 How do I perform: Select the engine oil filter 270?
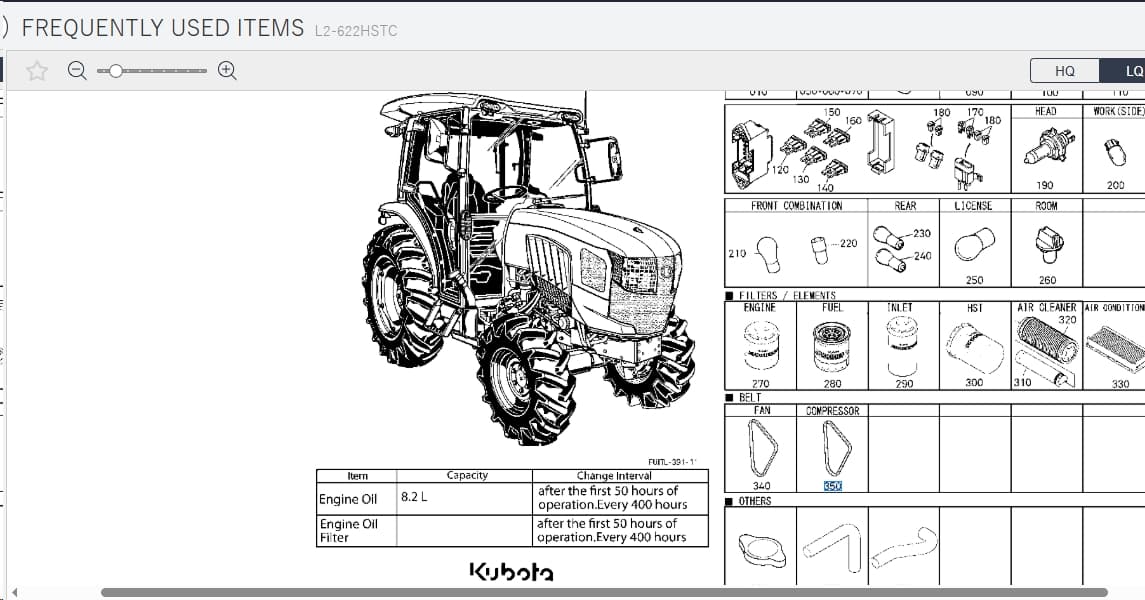click(761, 346)
